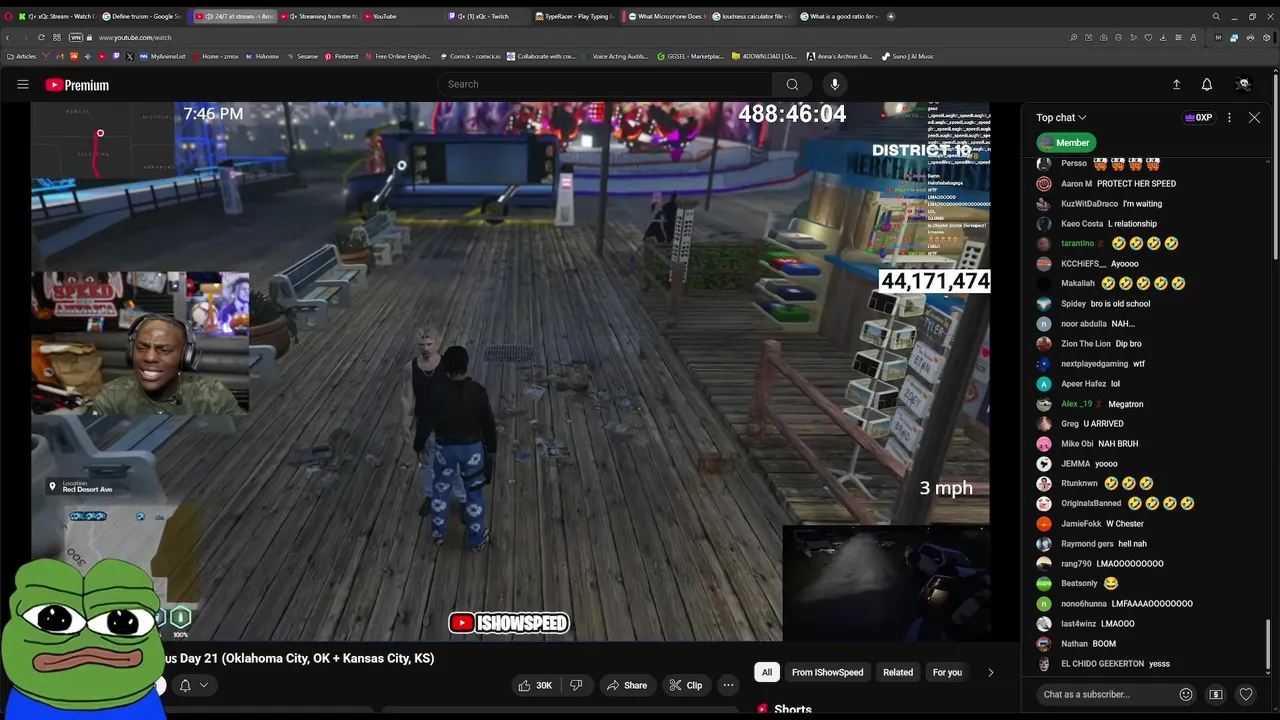Go to YouTube Premium home logo

77,85
